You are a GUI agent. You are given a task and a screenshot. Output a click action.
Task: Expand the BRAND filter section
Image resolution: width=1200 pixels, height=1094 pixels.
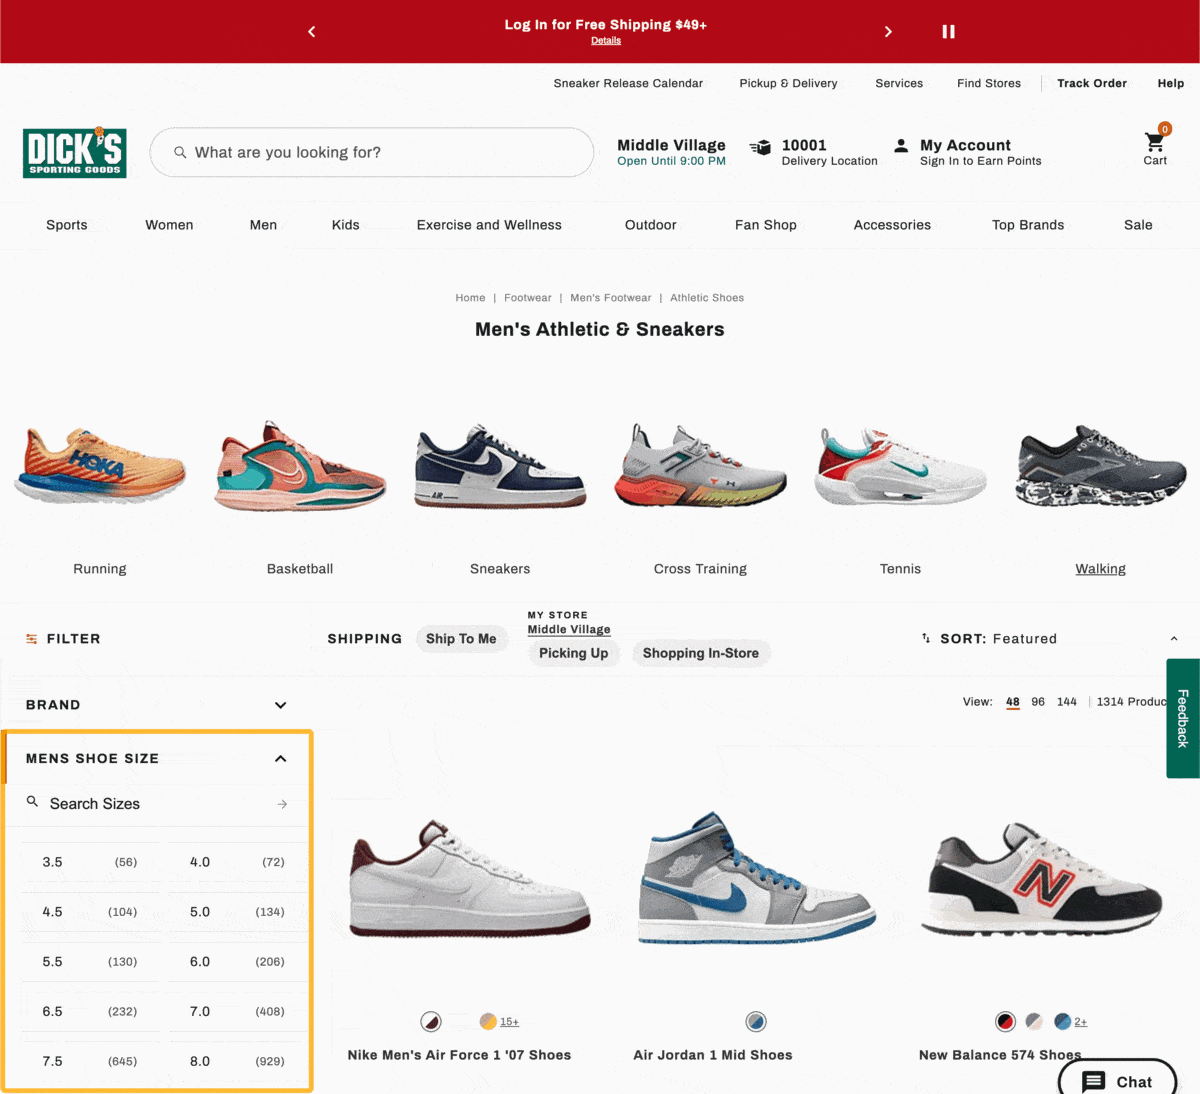click(x=280, y=704)
